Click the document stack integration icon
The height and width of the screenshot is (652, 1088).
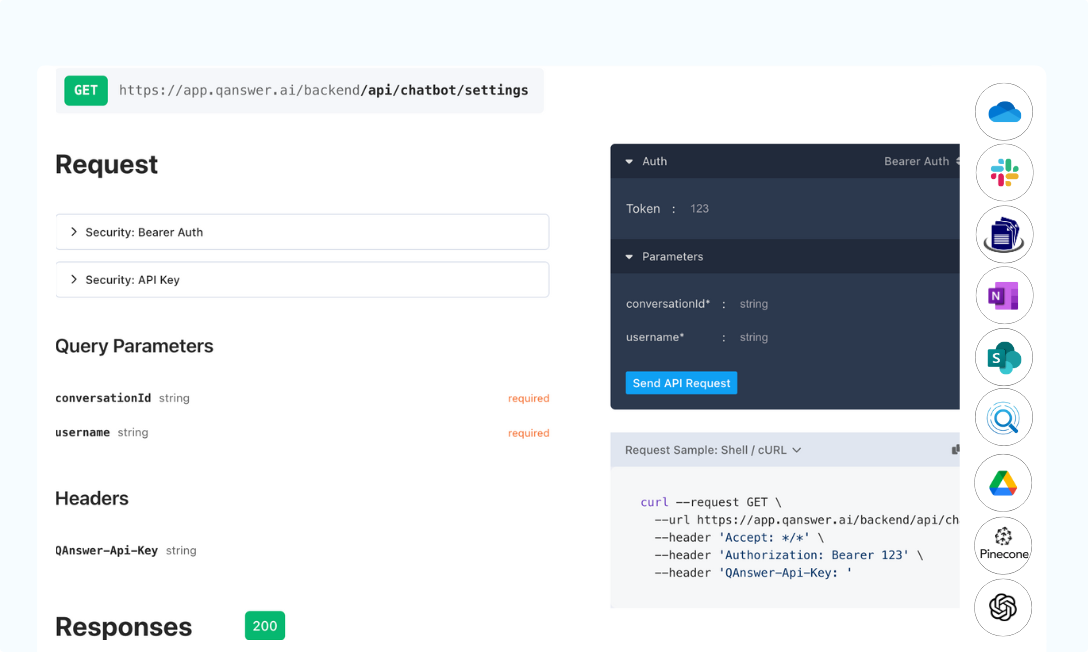pos(1003,234)
